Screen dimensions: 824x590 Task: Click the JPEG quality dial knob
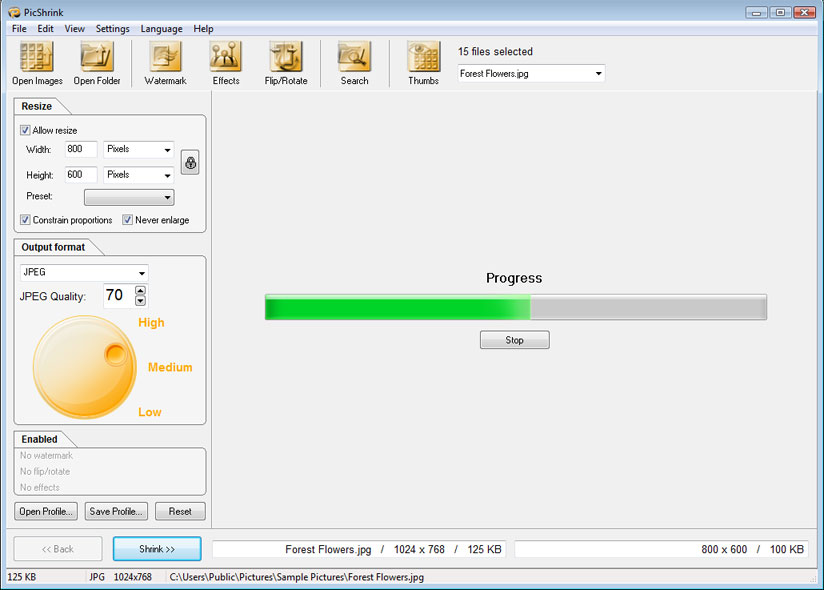(115, 354)
